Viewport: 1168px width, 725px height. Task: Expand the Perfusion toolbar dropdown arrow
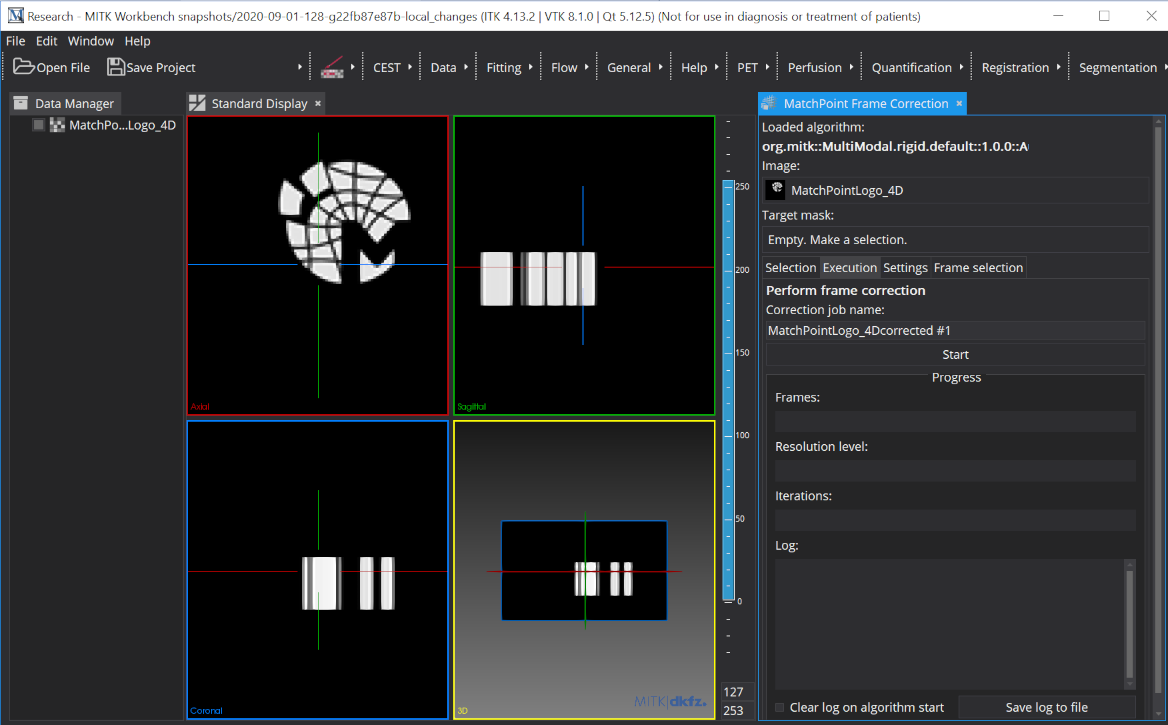[x=851, y=67]
